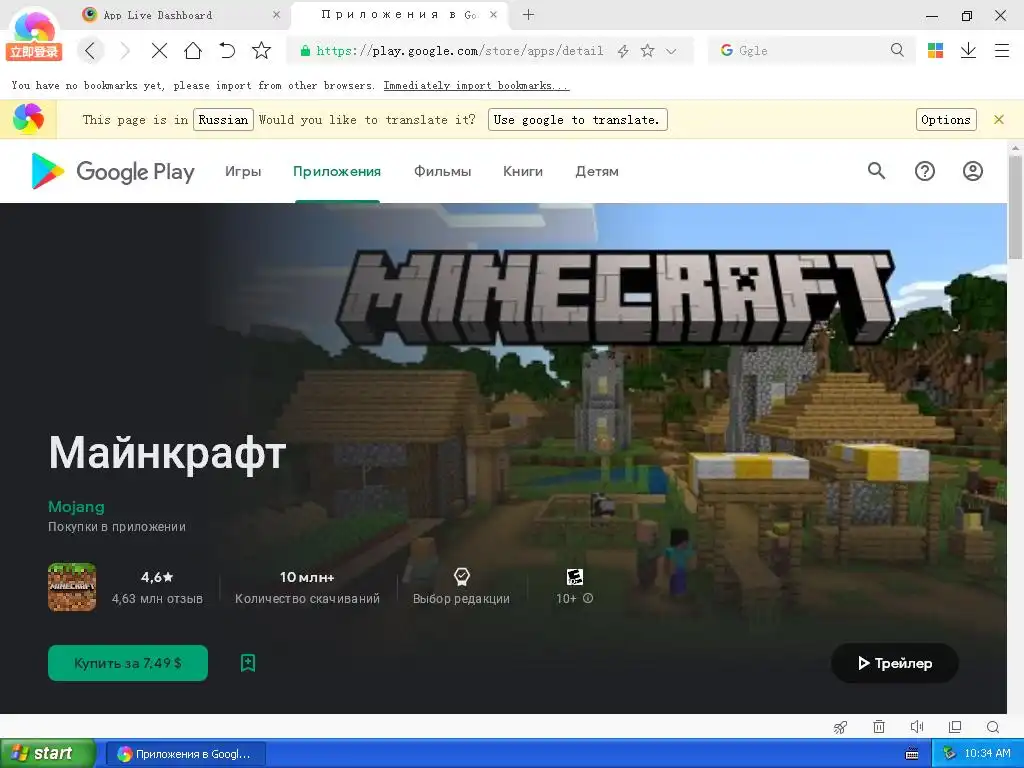Click the Russian language button
Viewport: 1024px width, 768px height.
click(223, 120)
